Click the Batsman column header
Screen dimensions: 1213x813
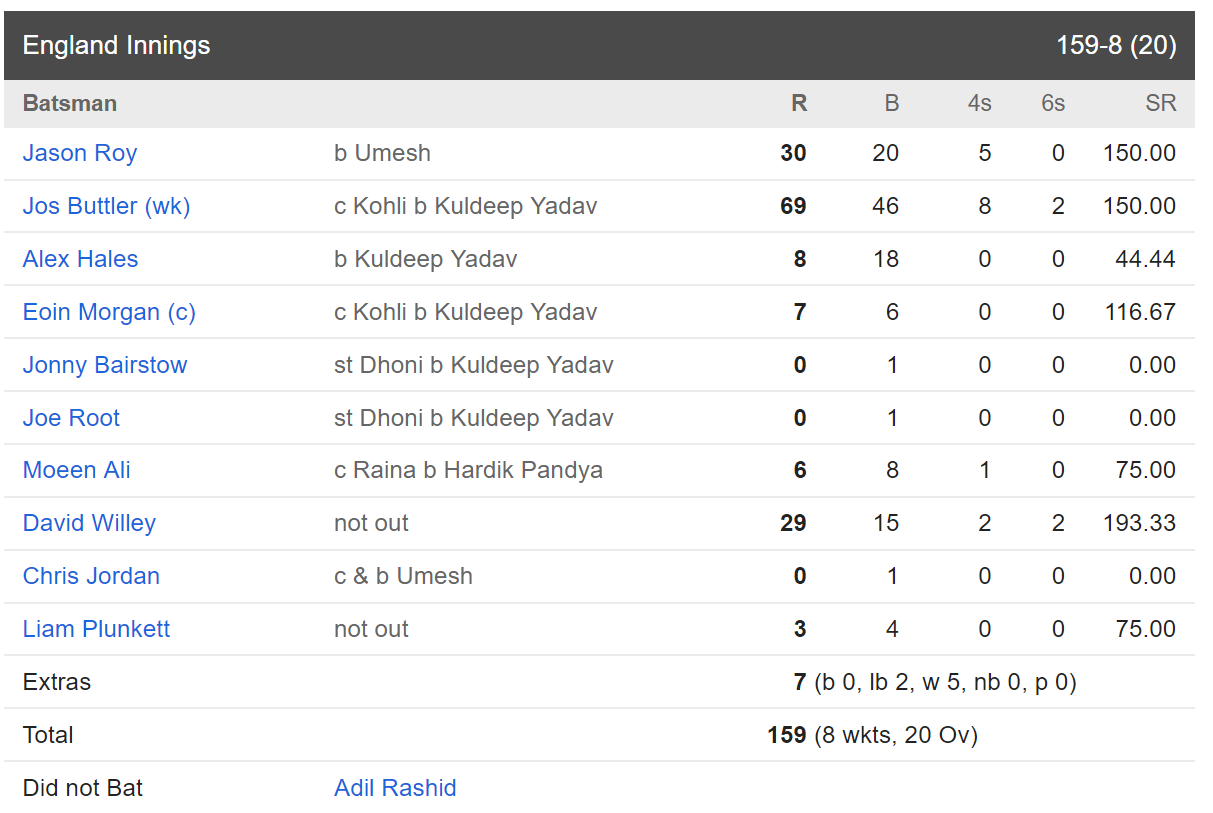(69, 103)
